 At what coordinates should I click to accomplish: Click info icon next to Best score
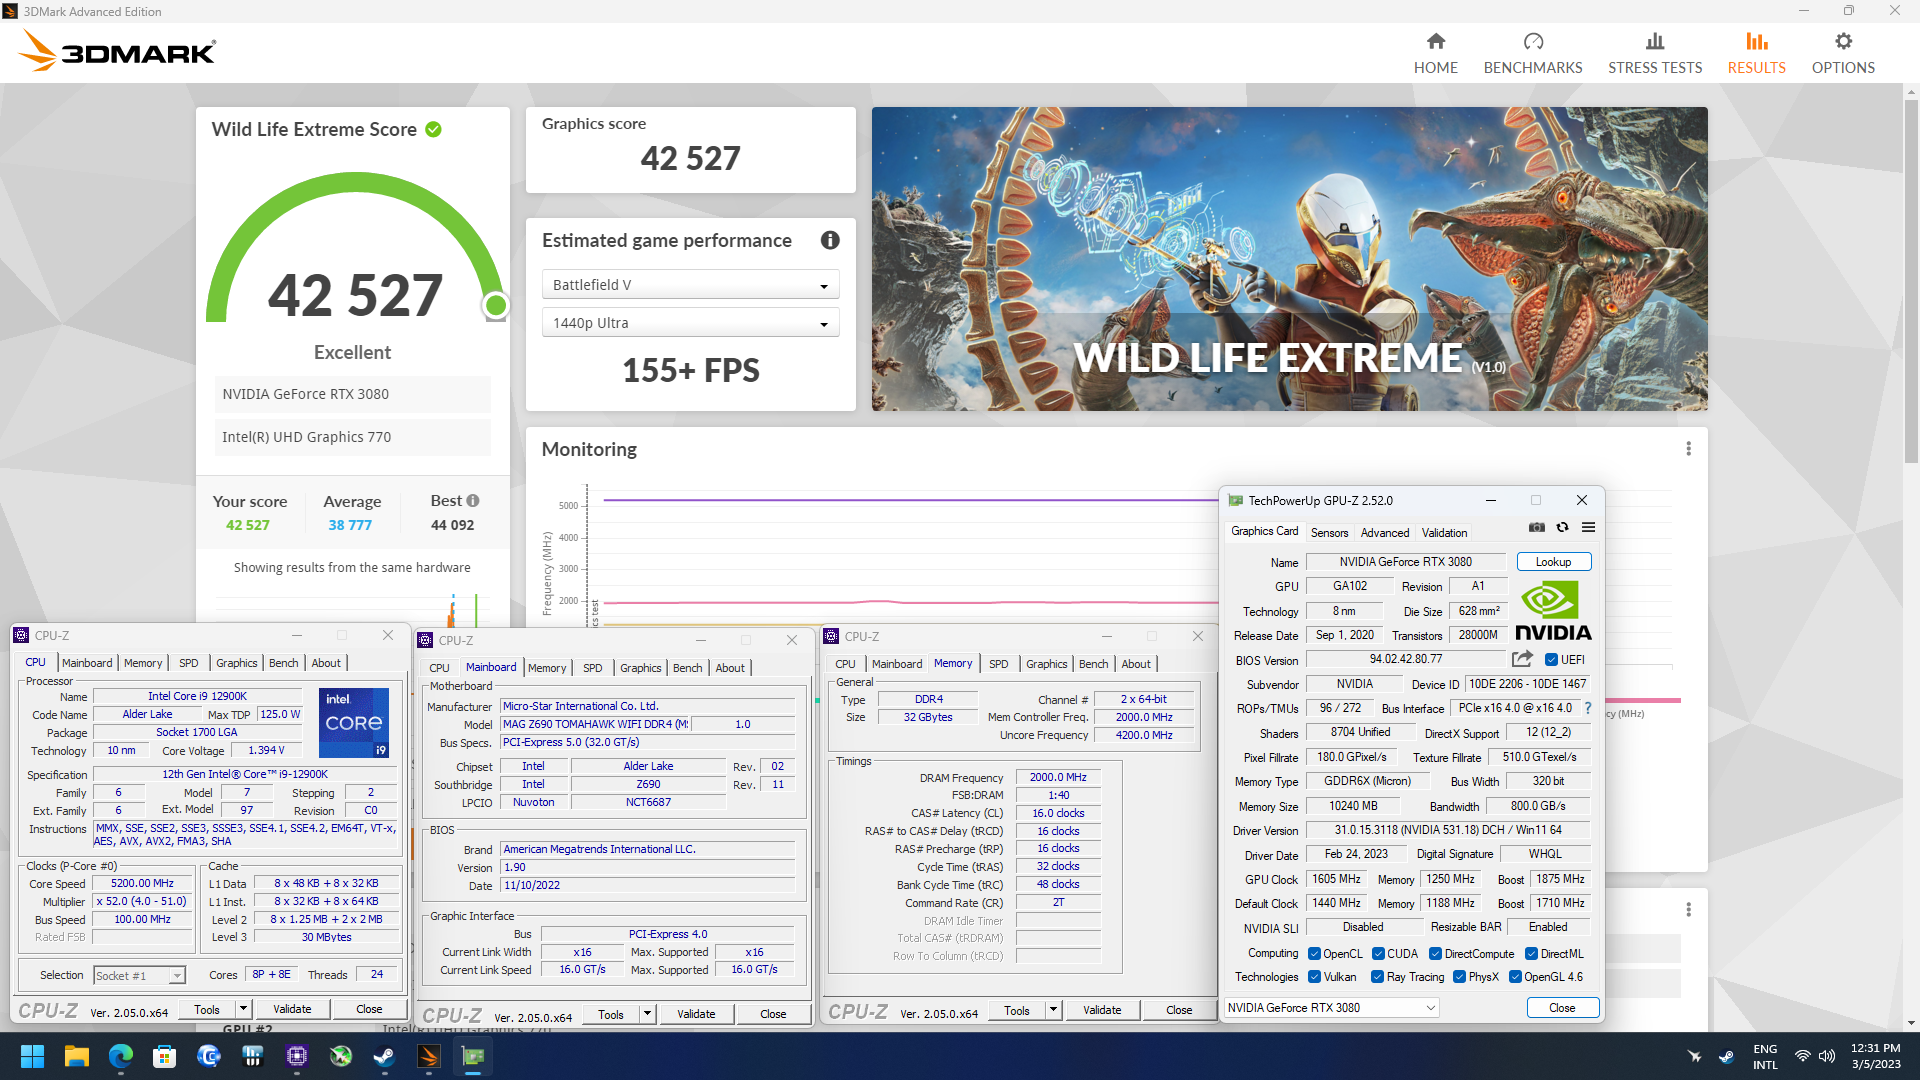tap(473, 500)
